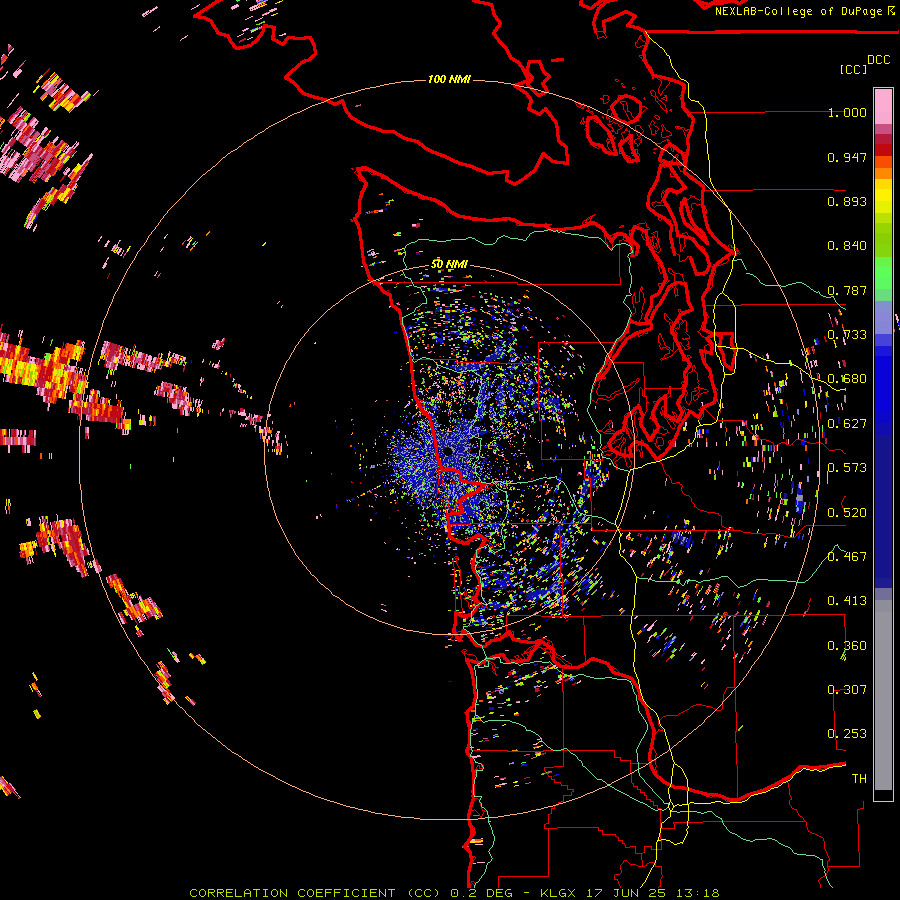The image size is (900, 900).
Task: Select the 0.253 scale value
Action: click(847, 734)
